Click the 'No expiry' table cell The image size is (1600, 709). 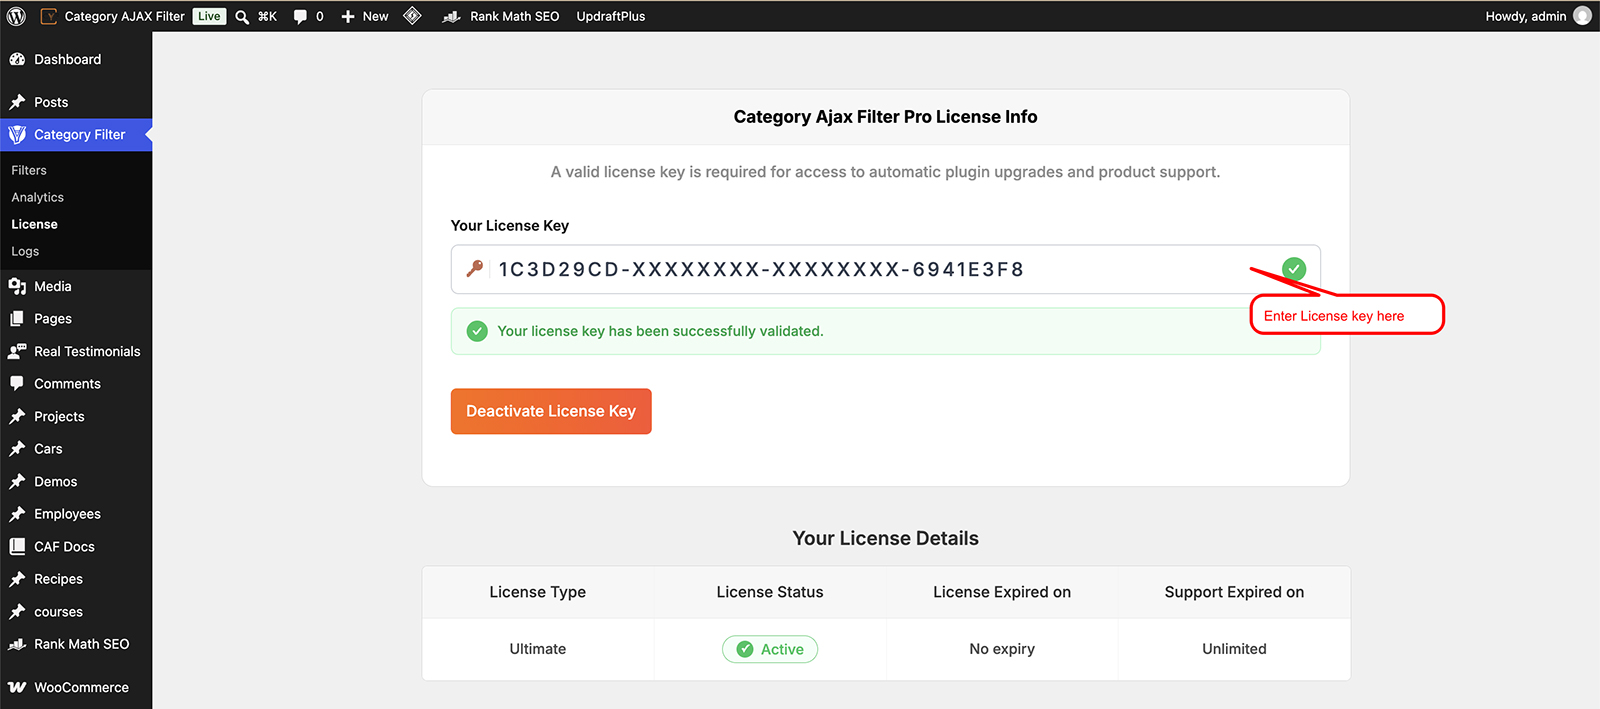coord(1002,649)
